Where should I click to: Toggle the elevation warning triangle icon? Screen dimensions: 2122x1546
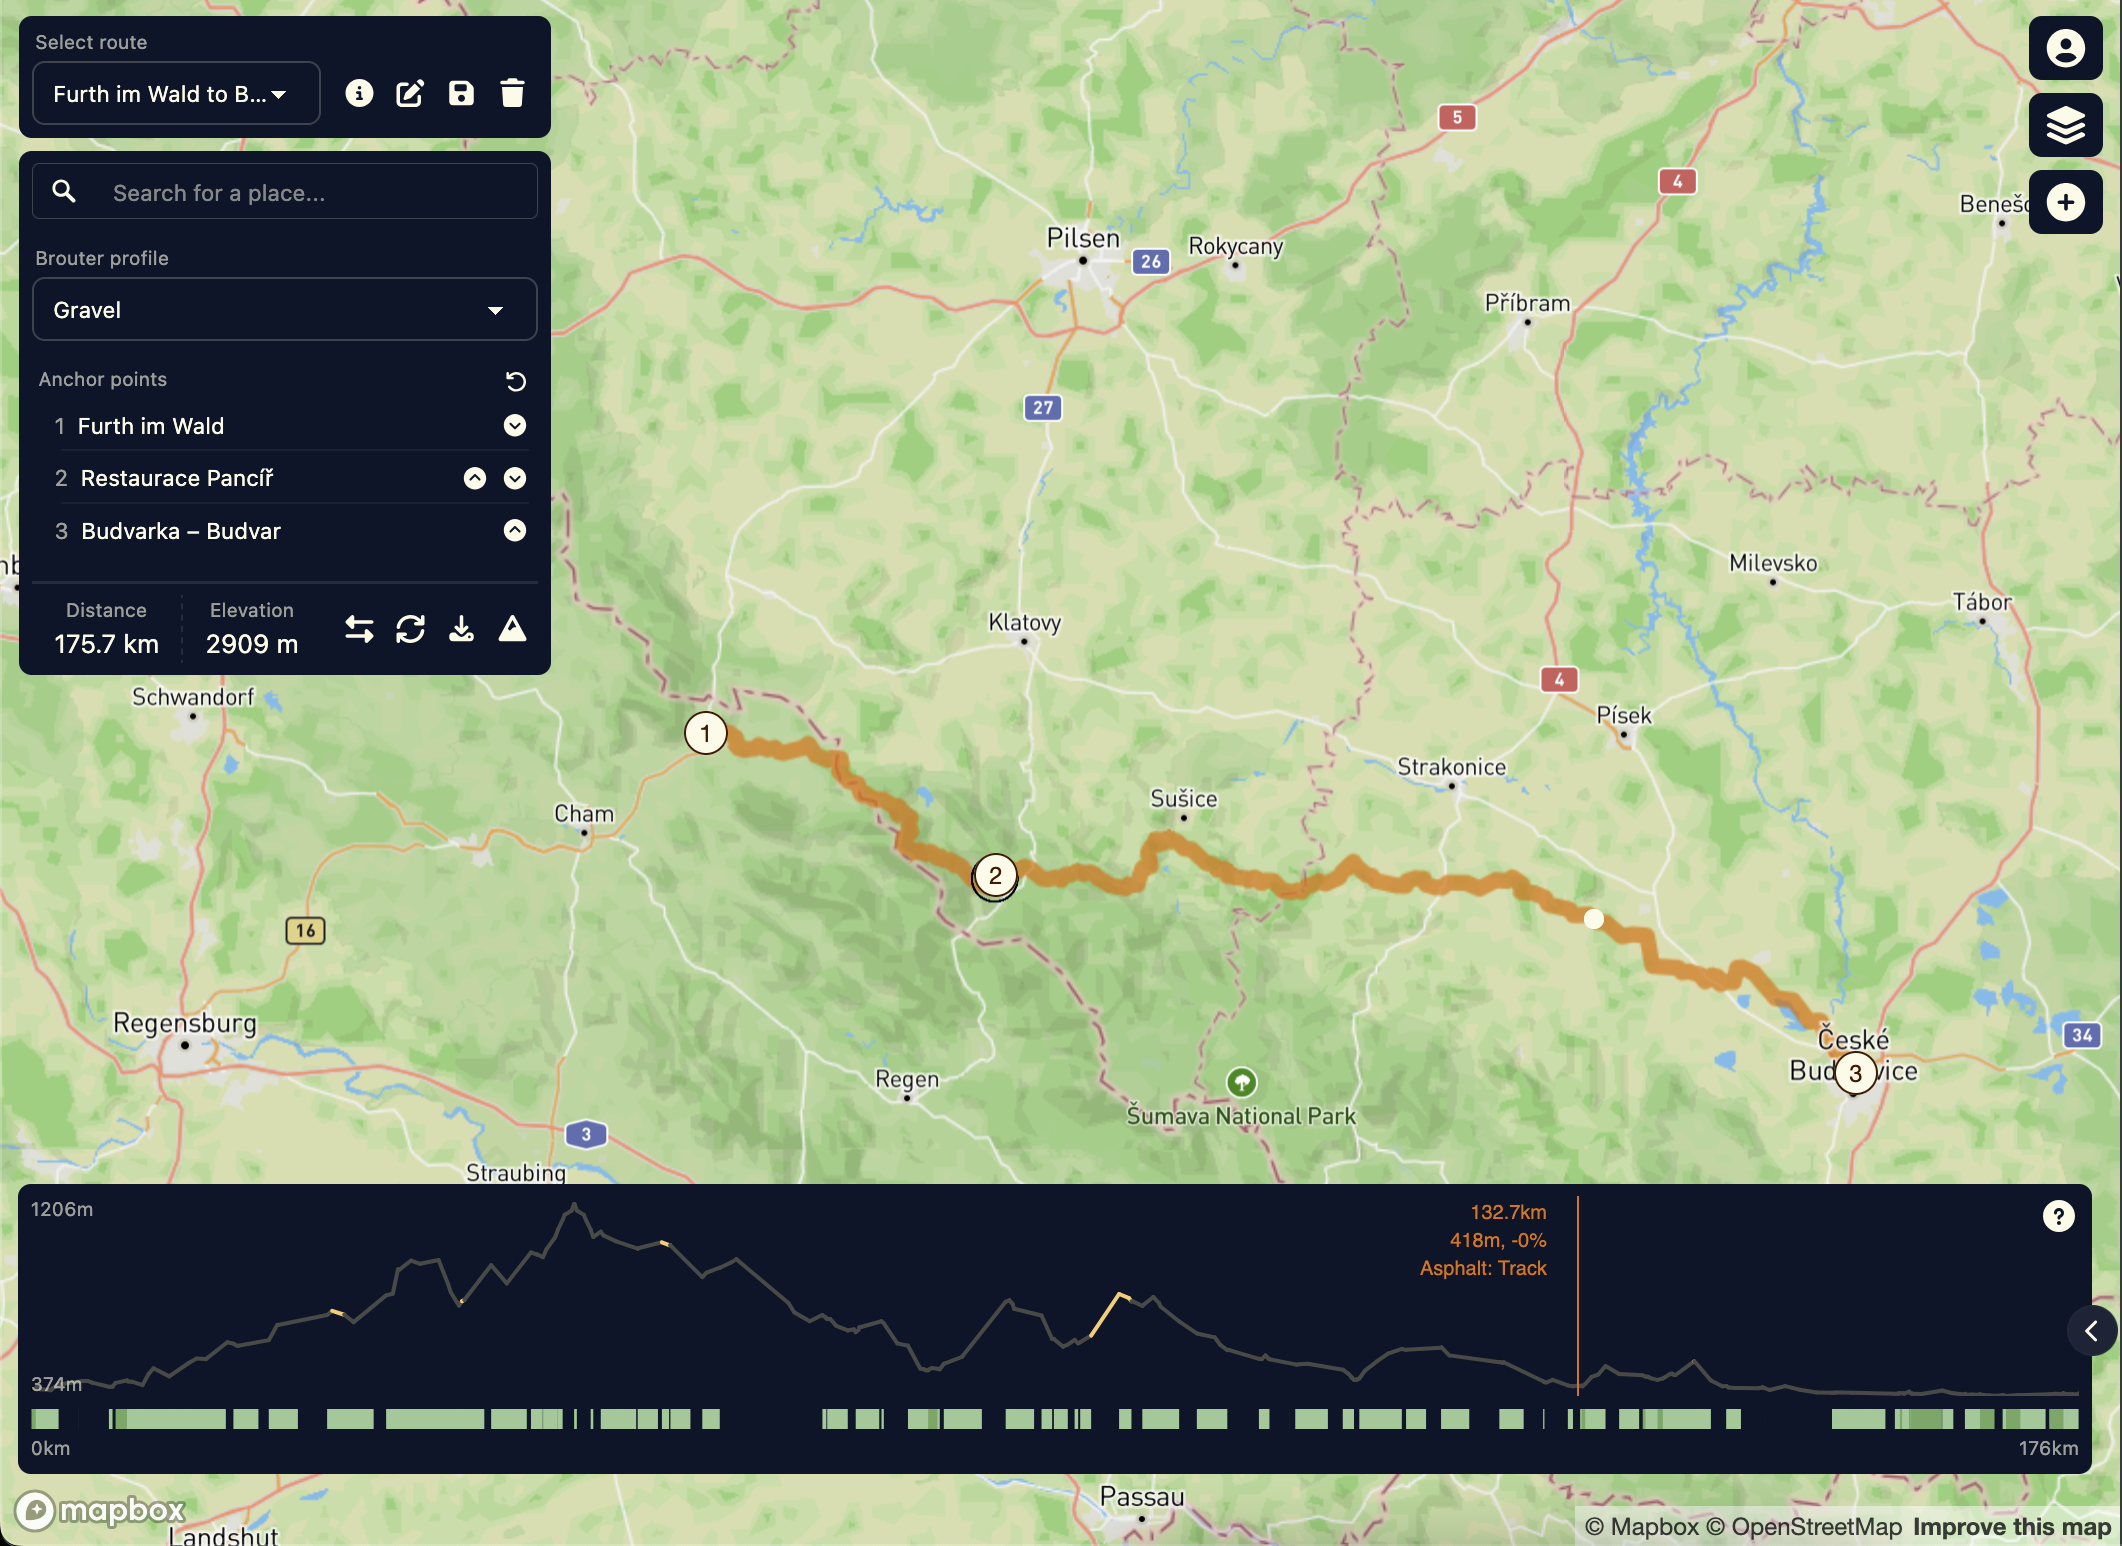pos(512,629)
